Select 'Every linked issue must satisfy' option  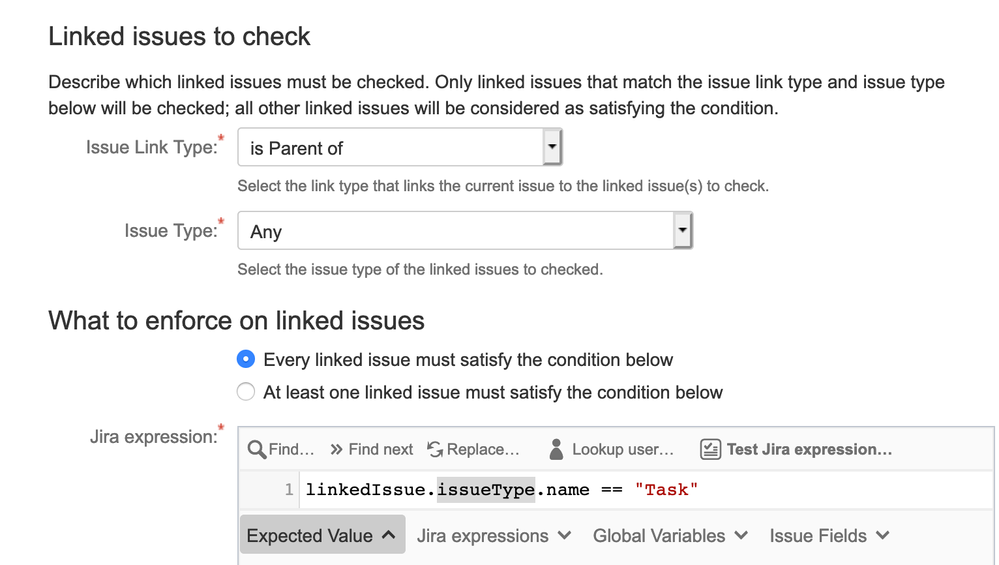(246, 359)
